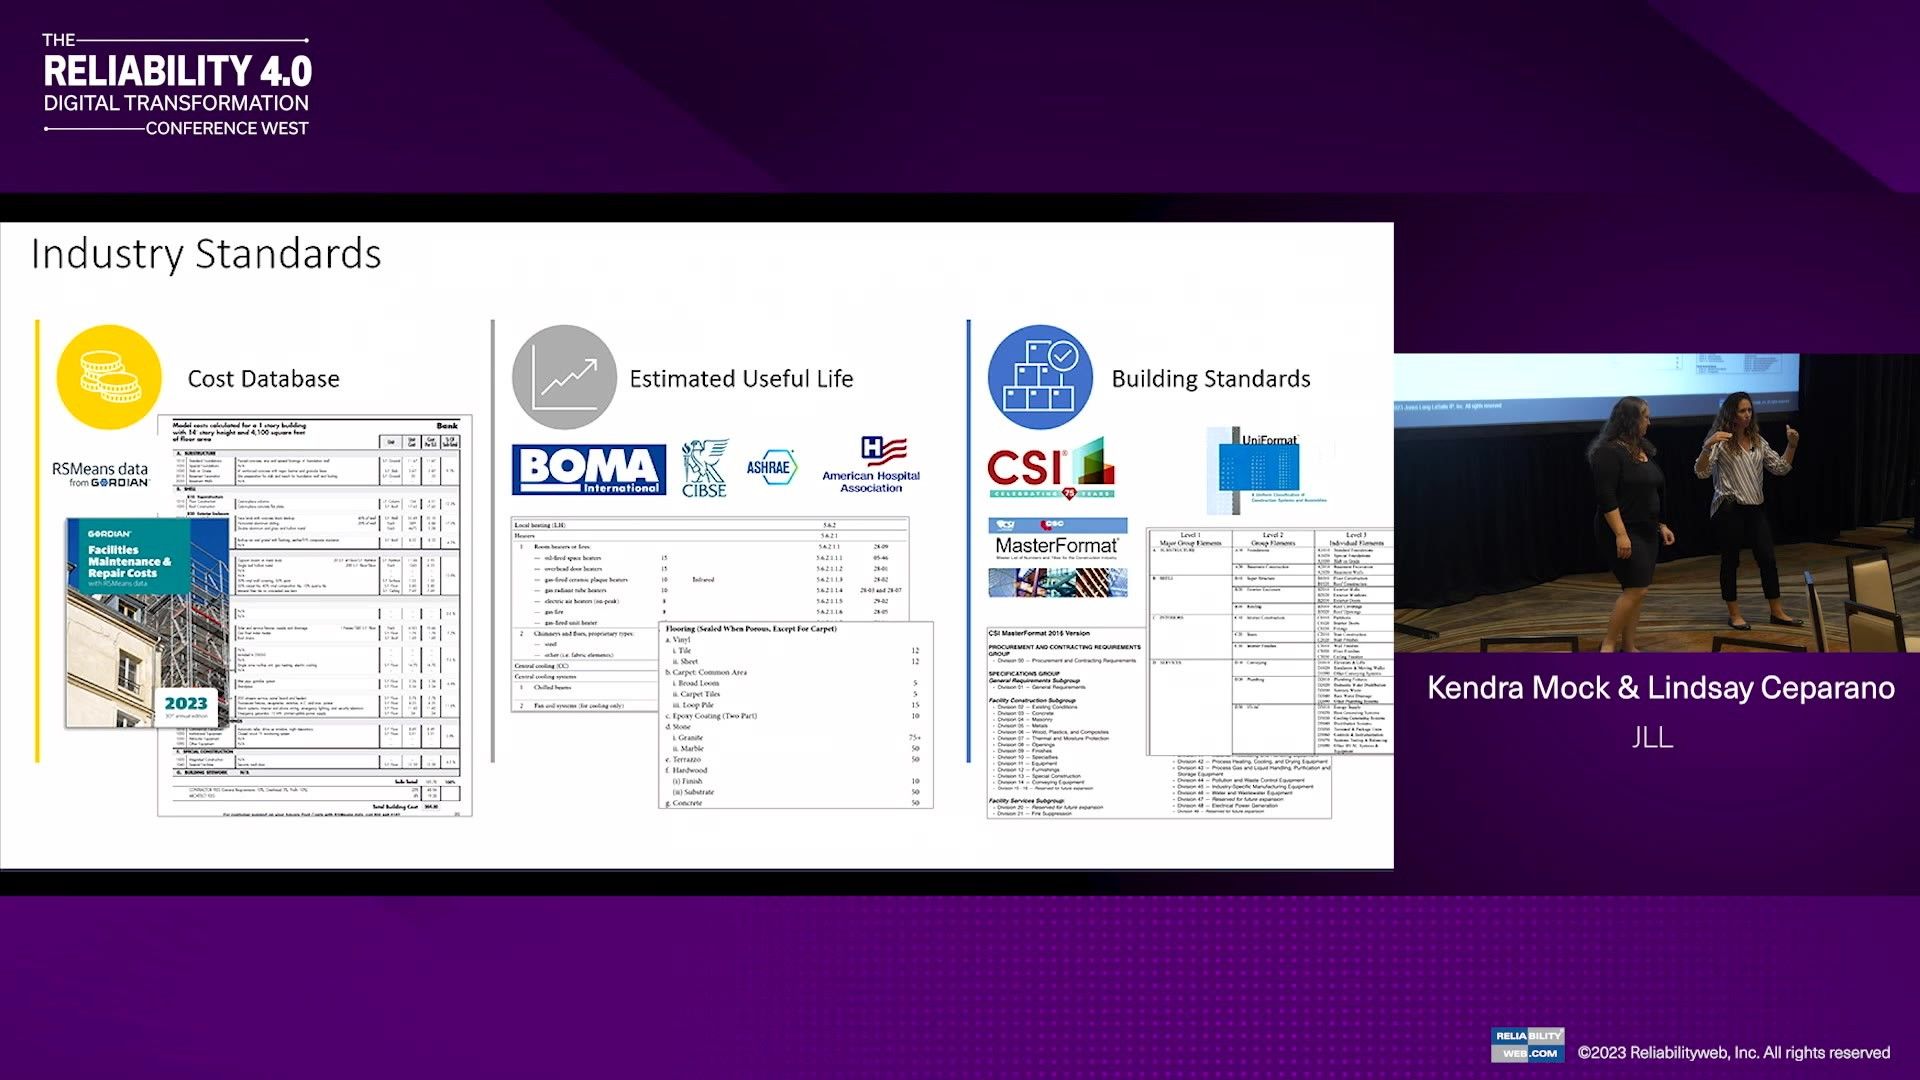Click the RSMeans data from Gordian logo
Screen dimensions: 1920x1080
pos(100,474)
